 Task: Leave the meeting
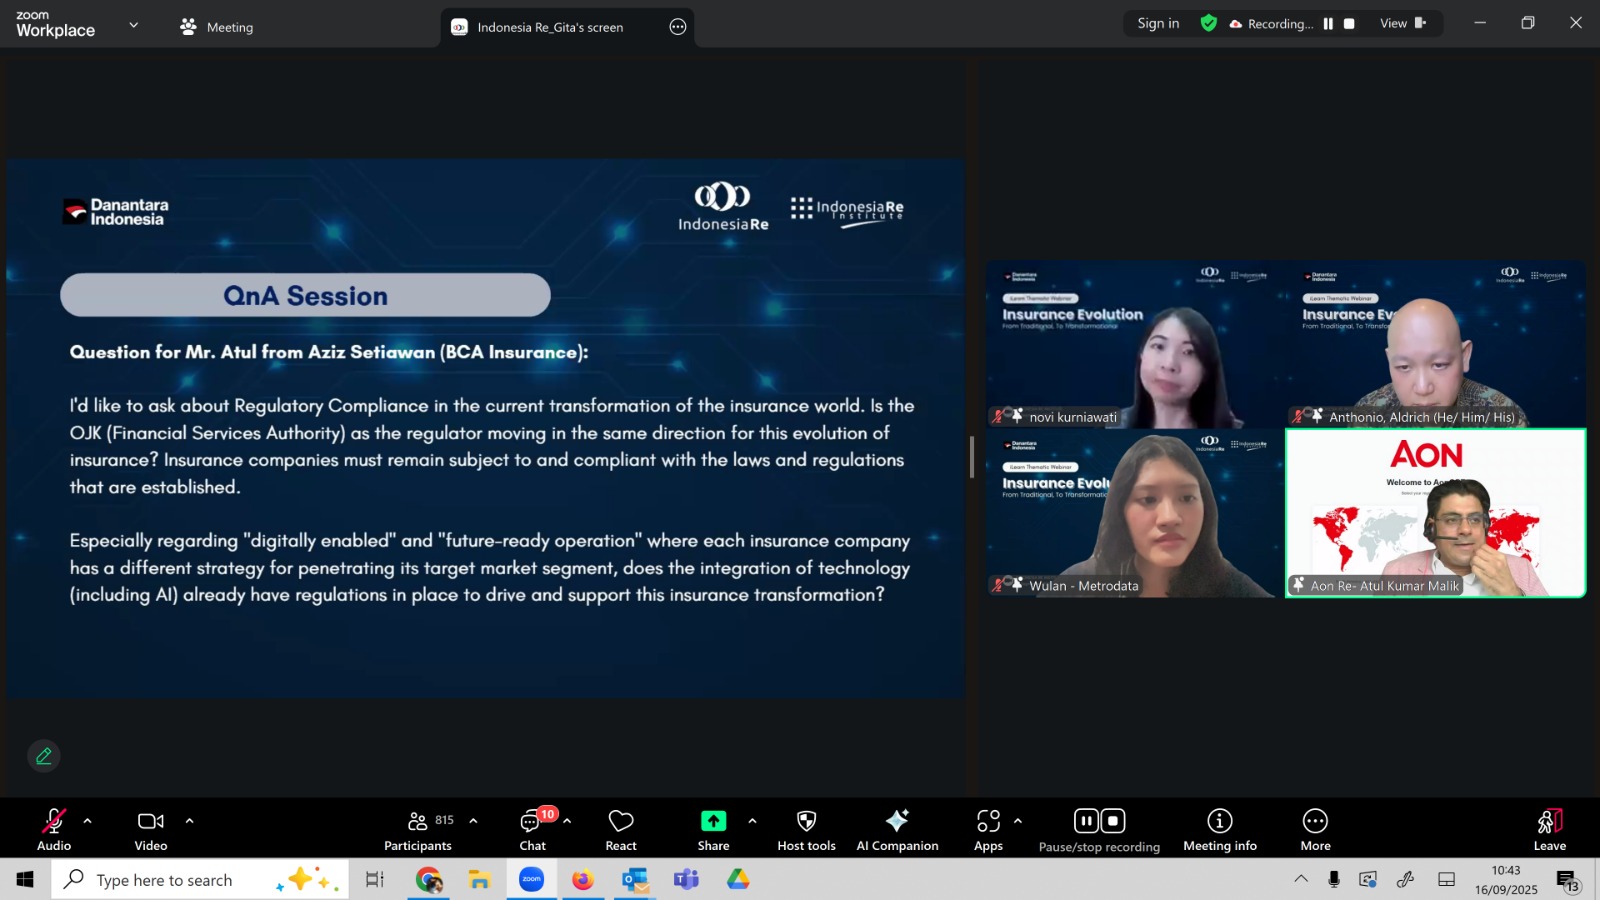pyautogui.click(x=1549, y=829)
